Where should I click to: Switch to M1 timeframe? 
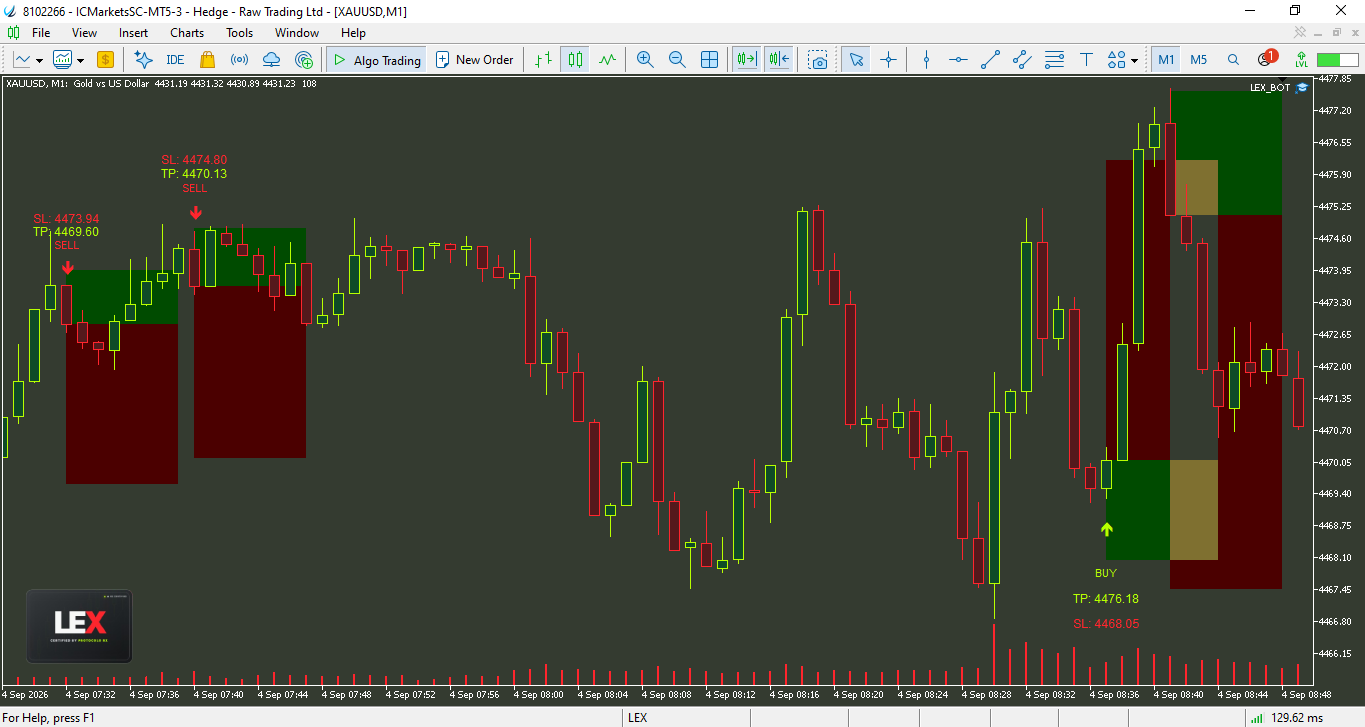1166,60
